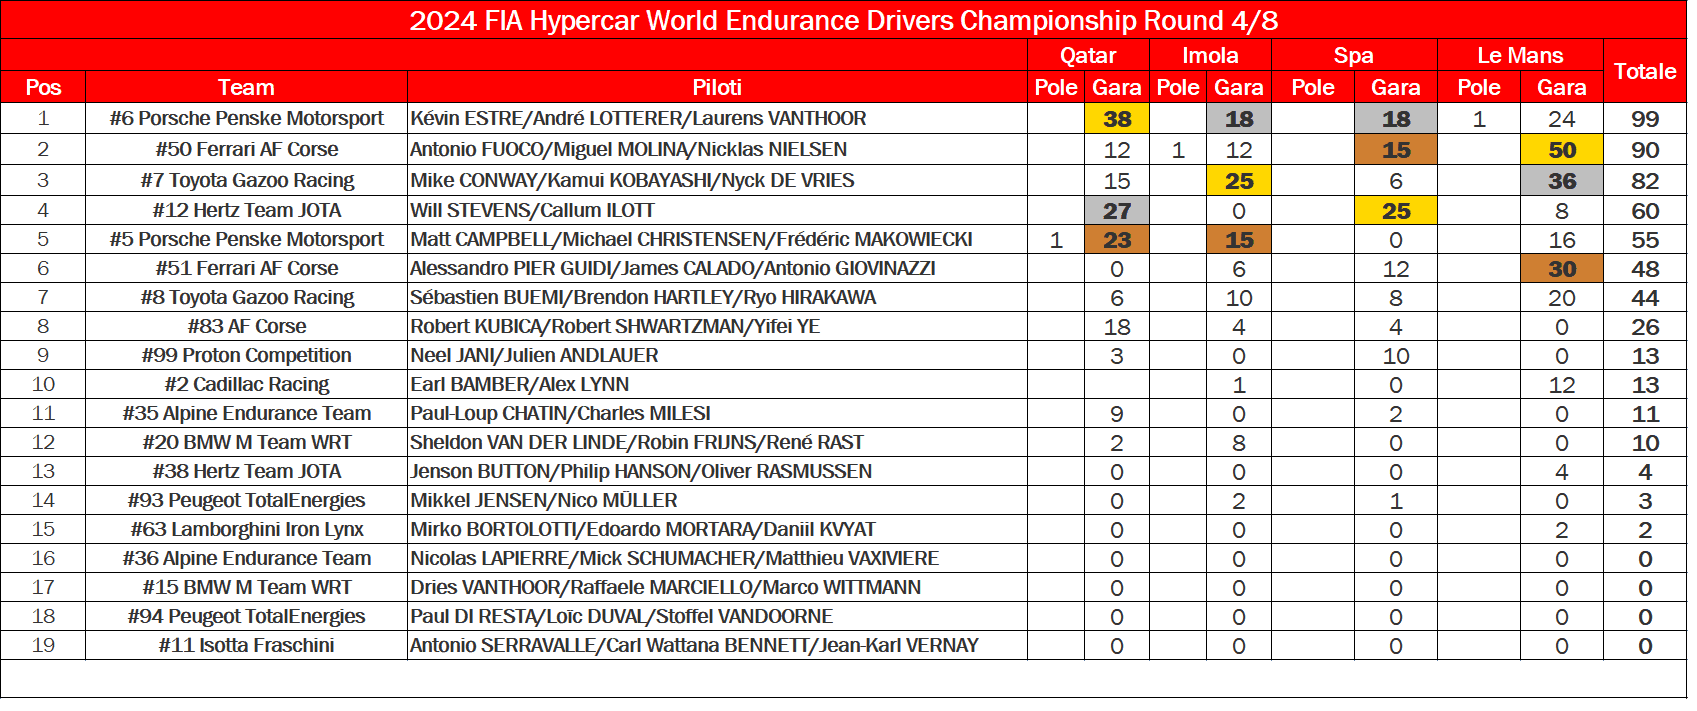Select the '#2 Cadillac Racing' row team cell
The height and width of the screenshot is (711, 1697).
pos(246,384)
